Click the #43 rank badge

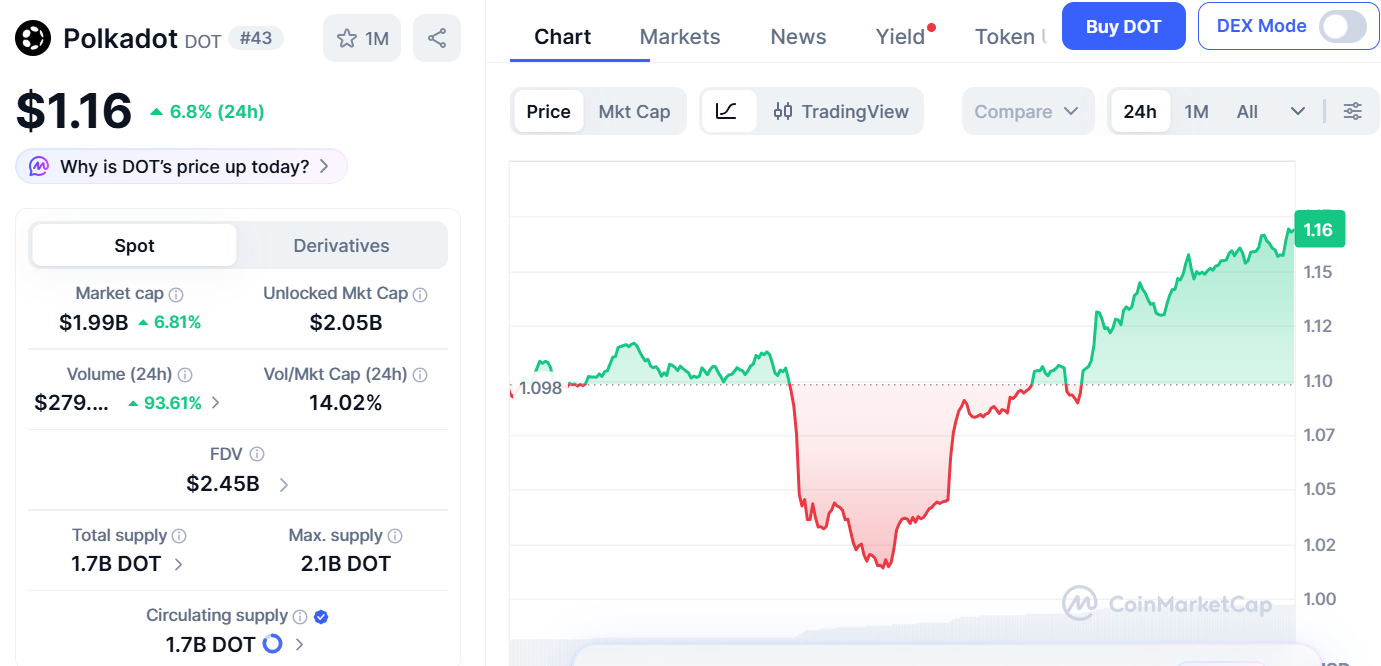tap(256, 38)
